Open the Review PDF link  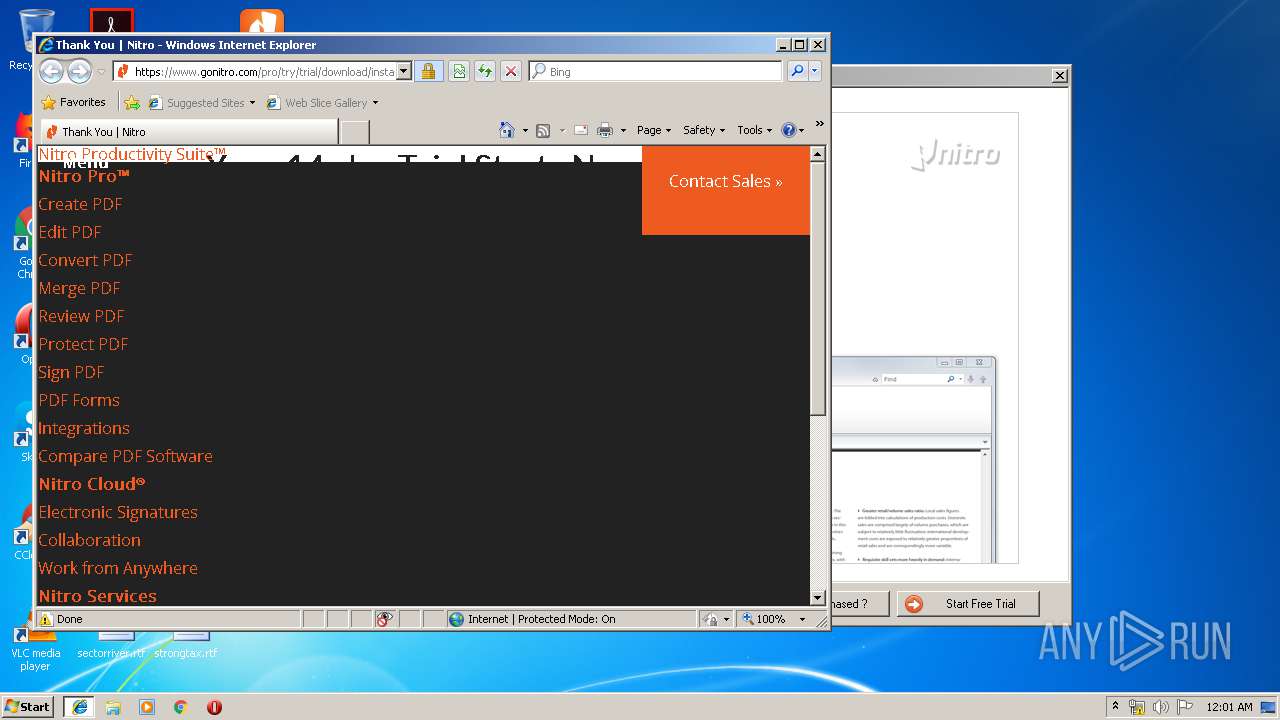81,316
